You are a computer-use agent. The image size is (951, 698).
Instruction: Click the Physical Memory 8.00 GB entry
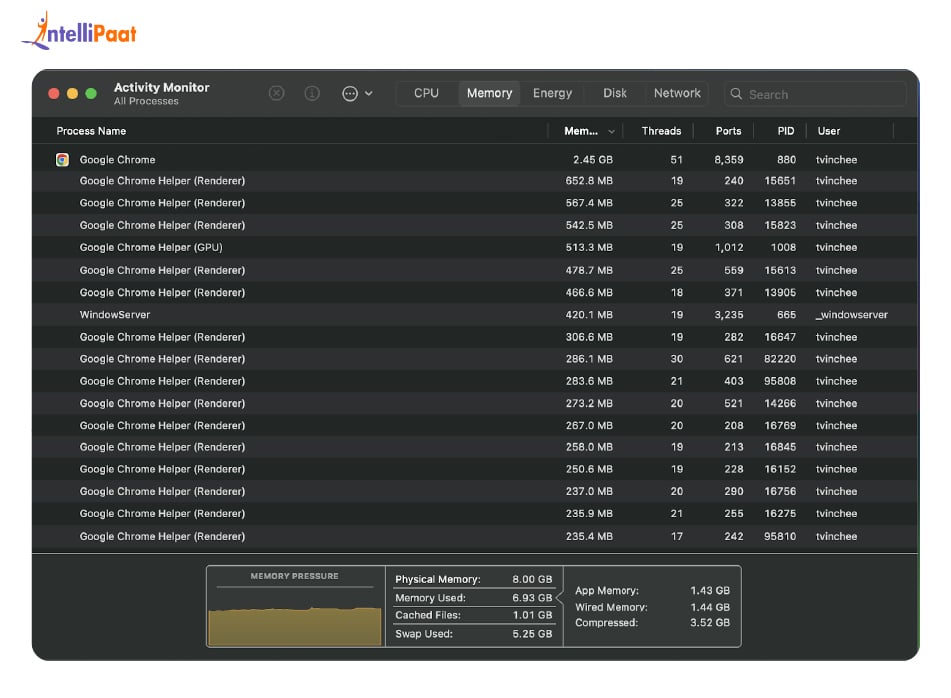[x=474, y=579]
